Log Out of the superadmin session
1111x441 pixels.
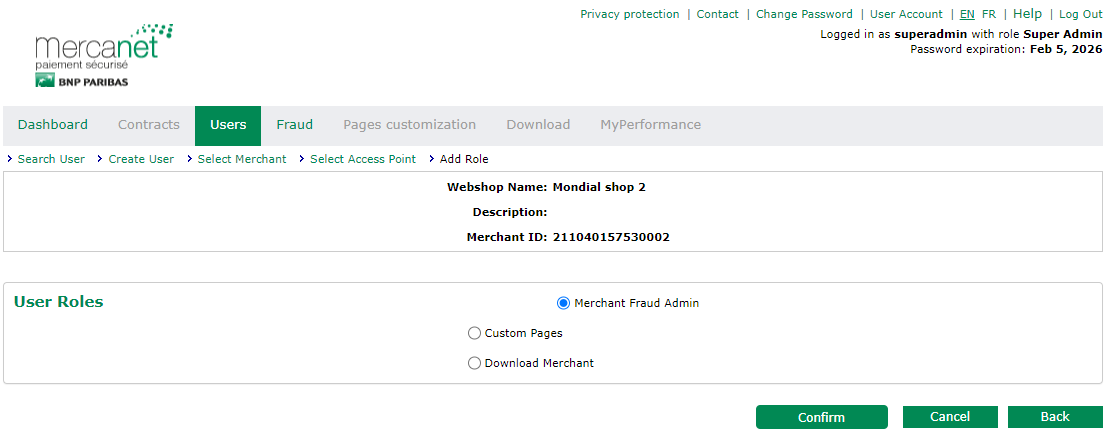tap(1080, 14)
